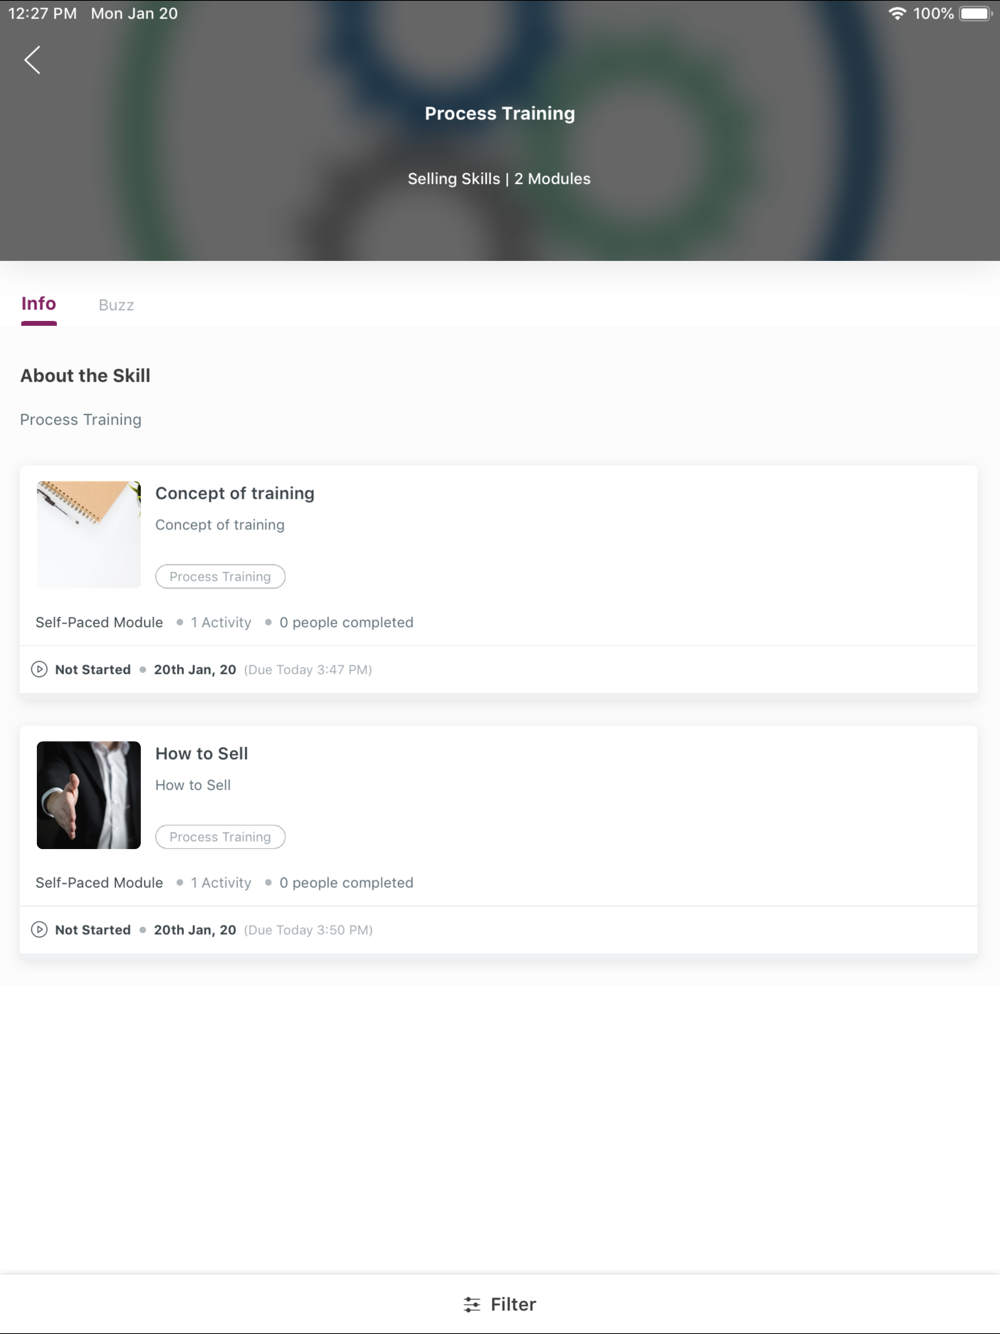Open Filter options at the bottom
The width and height of the screenshot is (1000, 1334).
tap(500, 1304)
